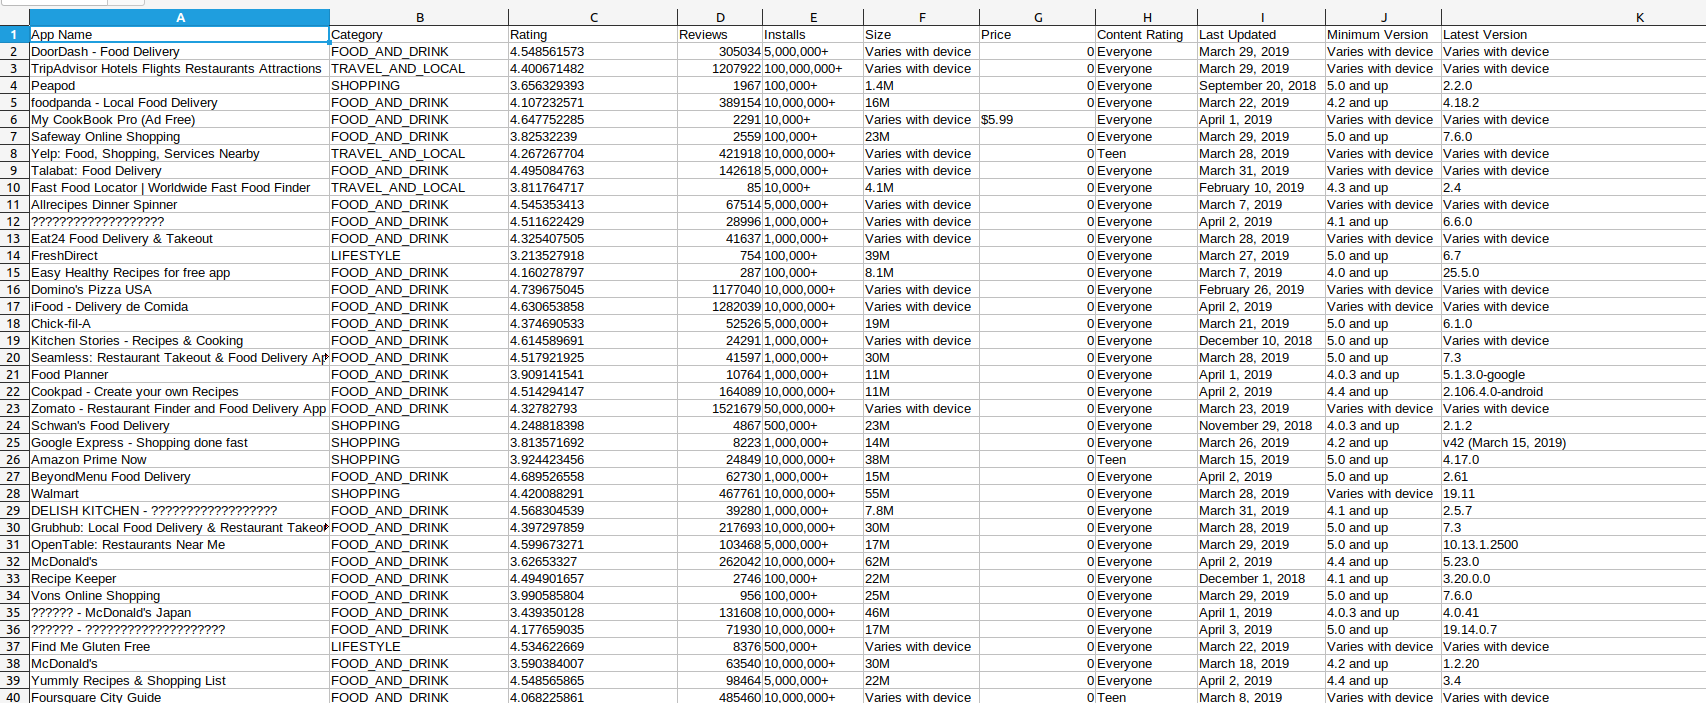Click the "Amazon Prime Now" cell

(x=180, y=459)
